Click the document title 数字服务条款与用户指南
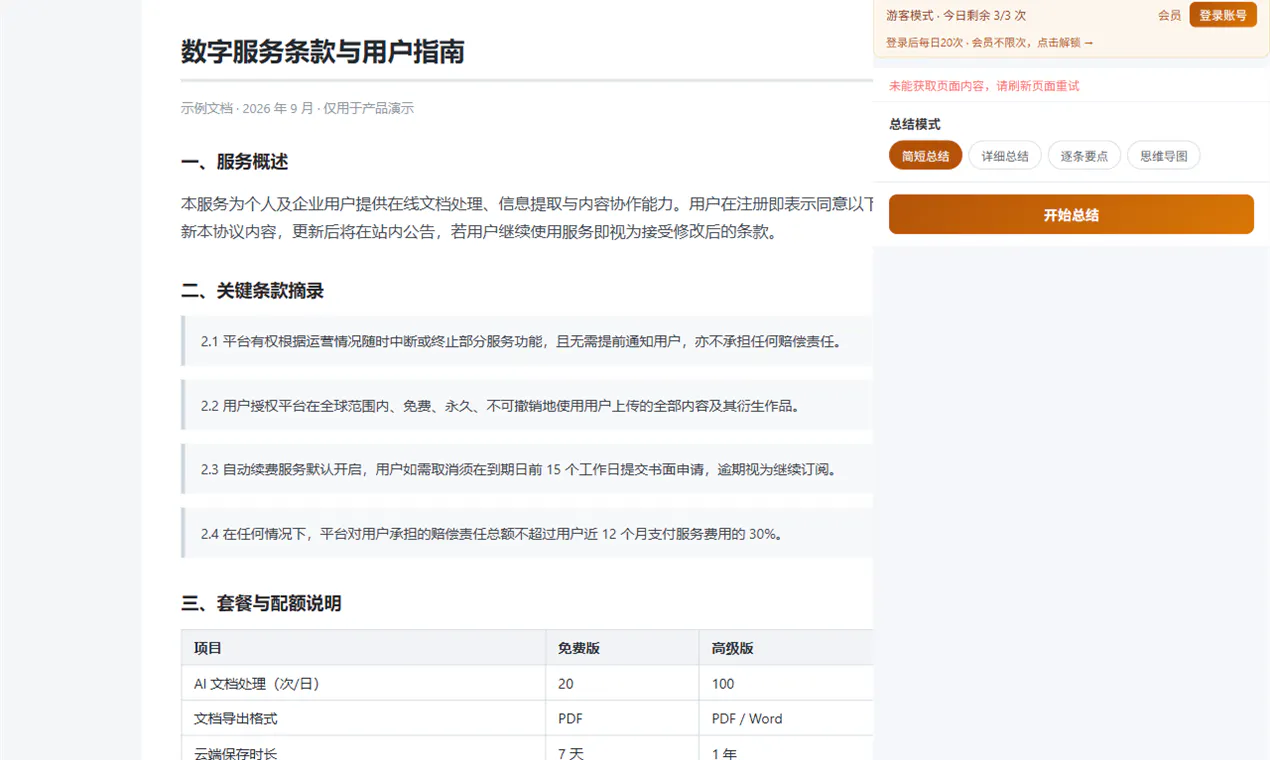The image size is (1270, 760). [323, 52]
